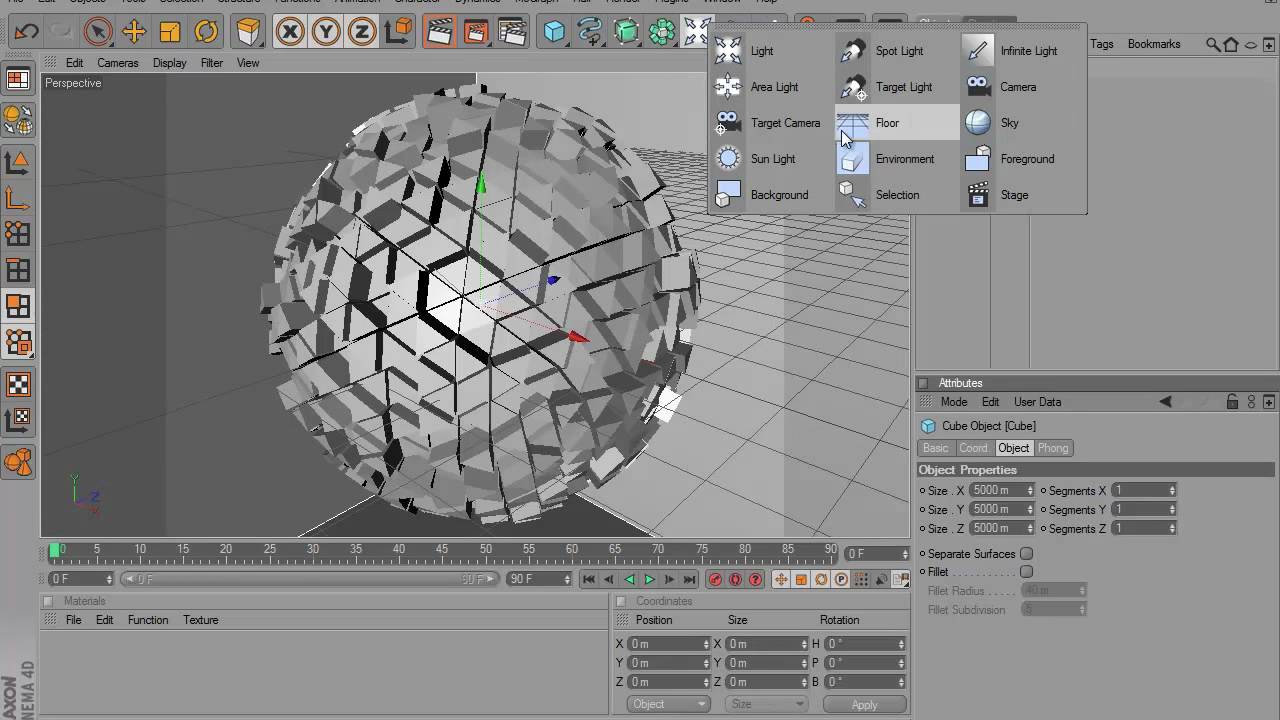Open the spline tools icon
Viewport: 1280px width, 720px height.
tap(590, 32)
